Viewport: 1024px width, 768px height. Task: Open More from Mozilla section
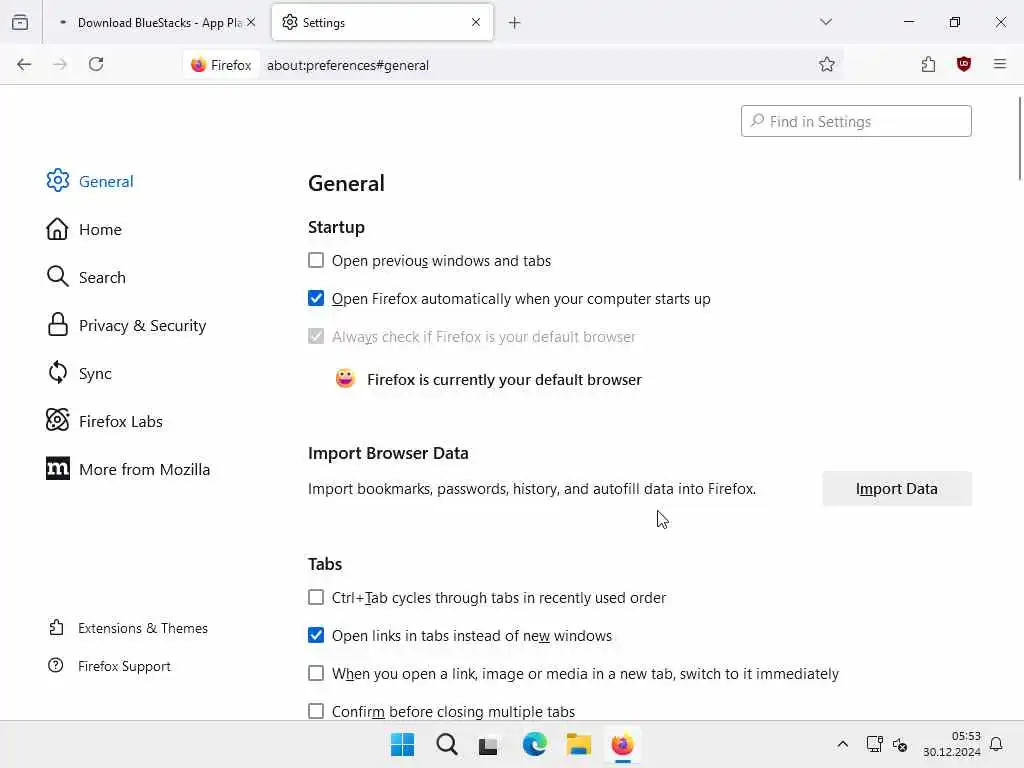click(129, 469)
